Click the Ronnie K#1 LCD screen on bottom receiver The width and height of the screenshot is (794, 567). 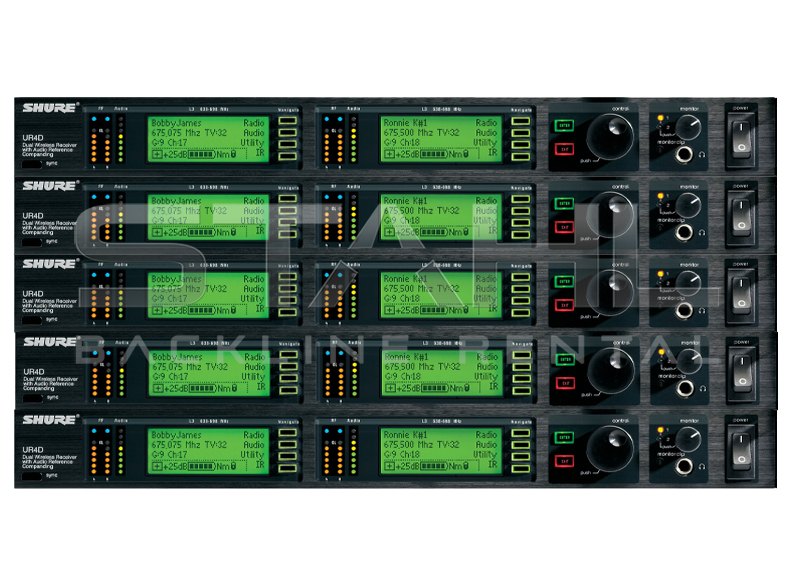click(441, 451)
